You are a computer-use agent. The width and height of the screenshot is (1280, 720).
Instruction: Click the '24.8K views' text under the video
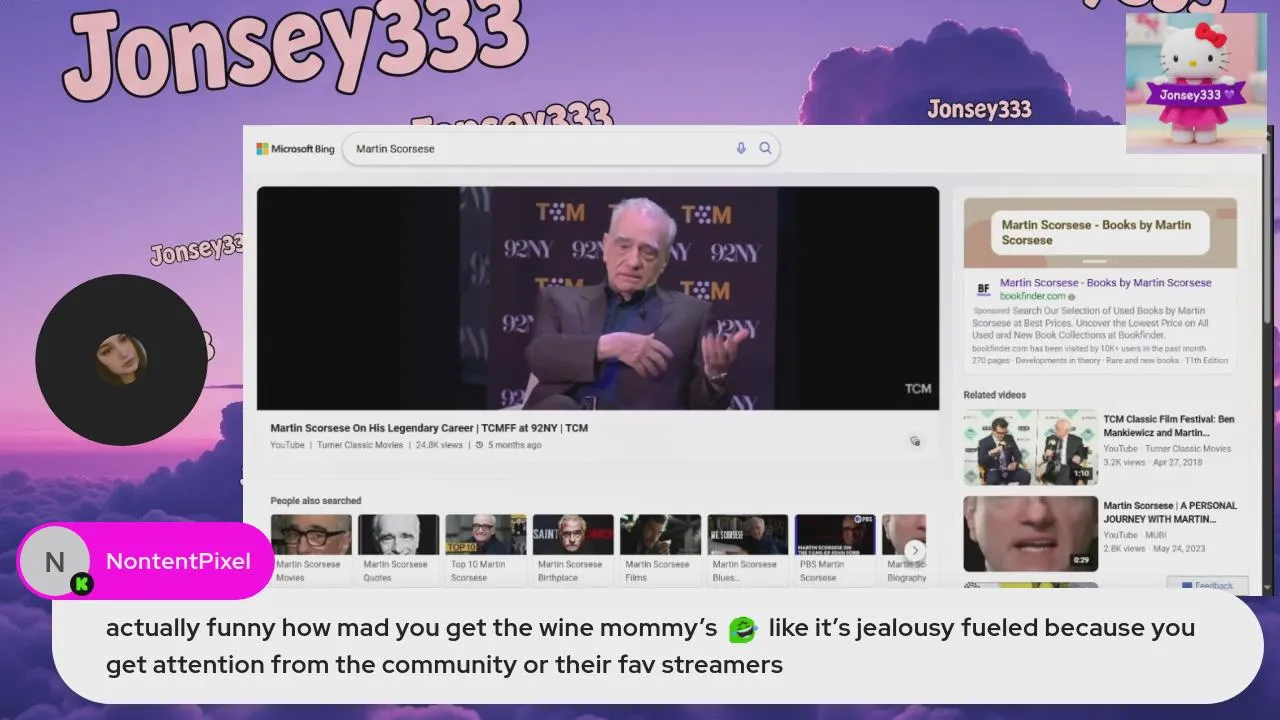tap(439, 445)
